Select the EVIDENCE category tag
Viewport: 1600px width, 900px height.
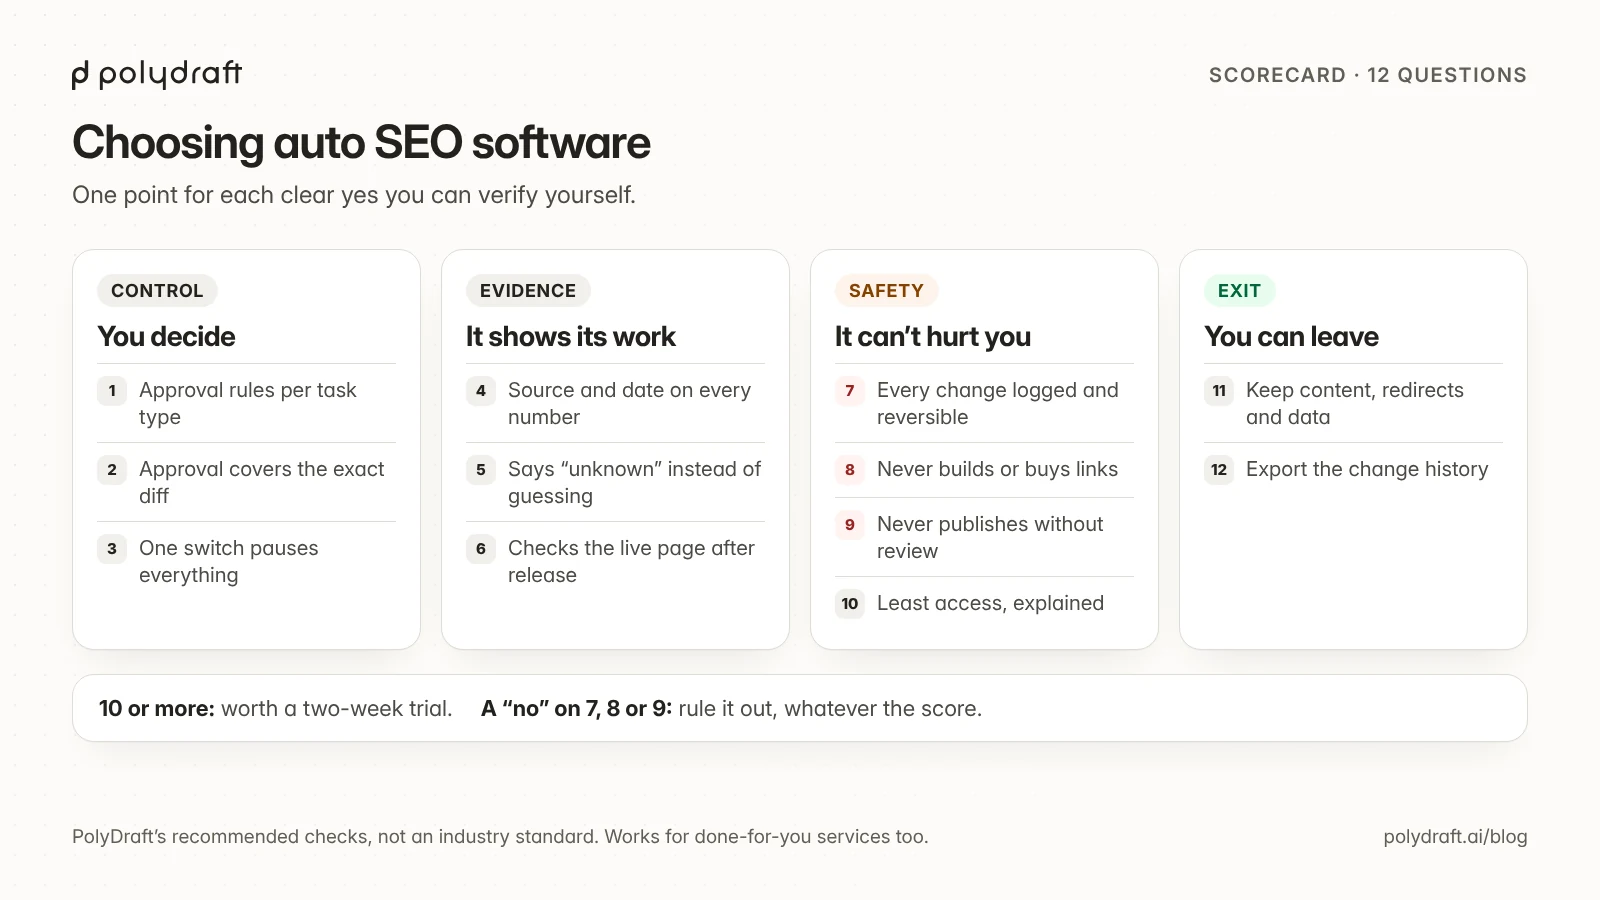[x=528, y=290]
